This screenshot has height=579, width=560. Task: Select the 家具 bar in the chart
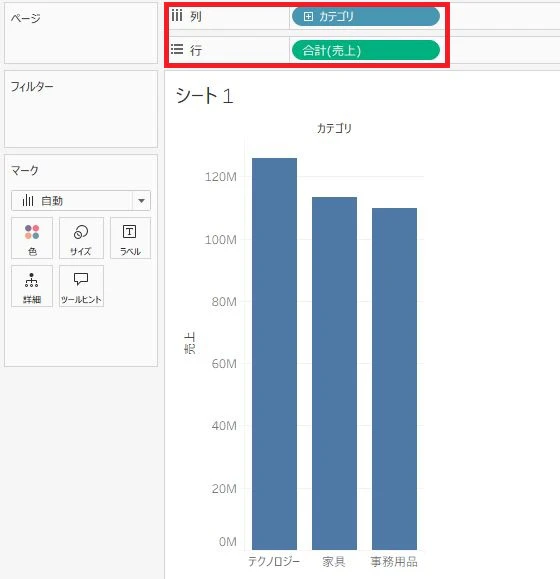(x=334, y=373)
